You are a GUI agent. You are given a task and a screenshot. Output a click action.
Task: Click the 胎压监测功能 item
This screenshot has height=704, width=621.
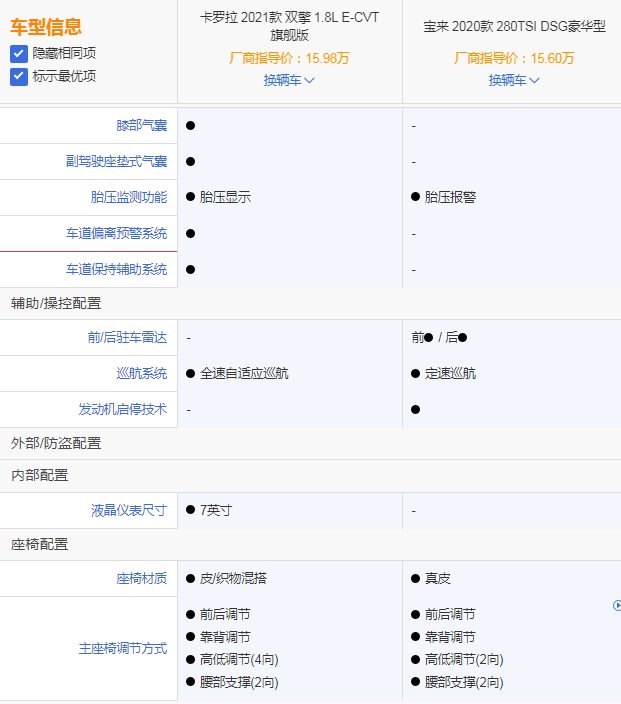click(x=128, y=197)
